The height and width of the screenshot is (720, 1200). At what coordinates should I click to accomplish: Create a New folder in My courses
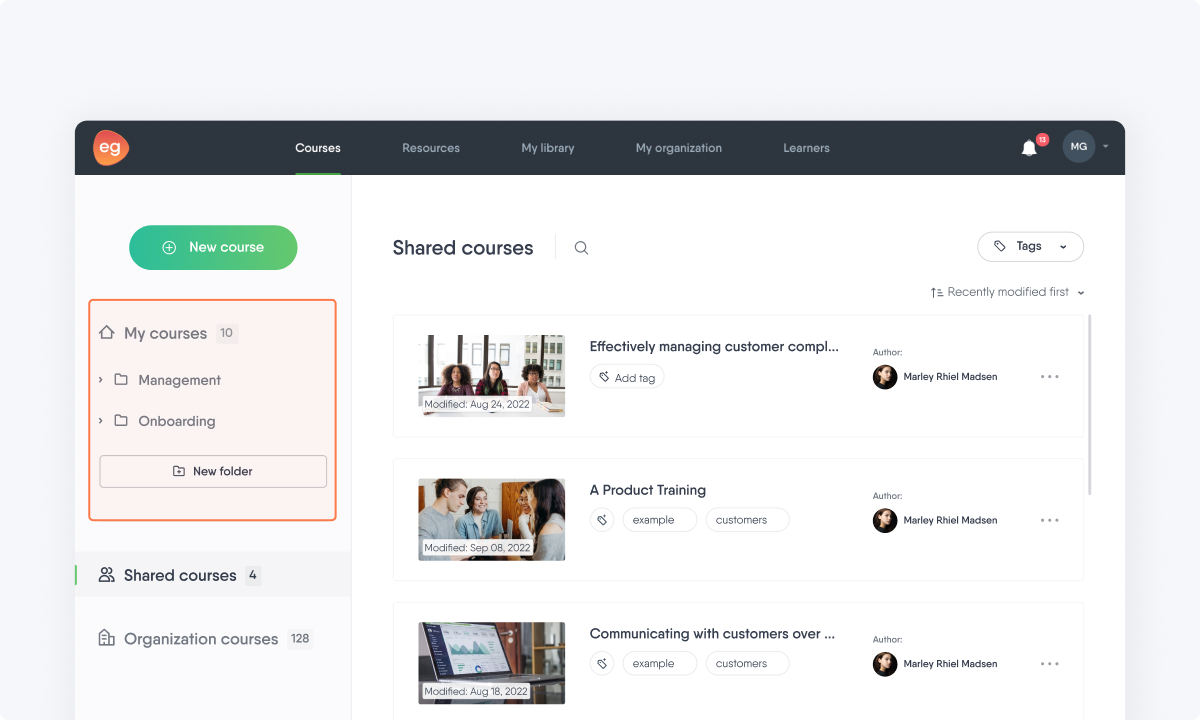click(x=213, y=471)
